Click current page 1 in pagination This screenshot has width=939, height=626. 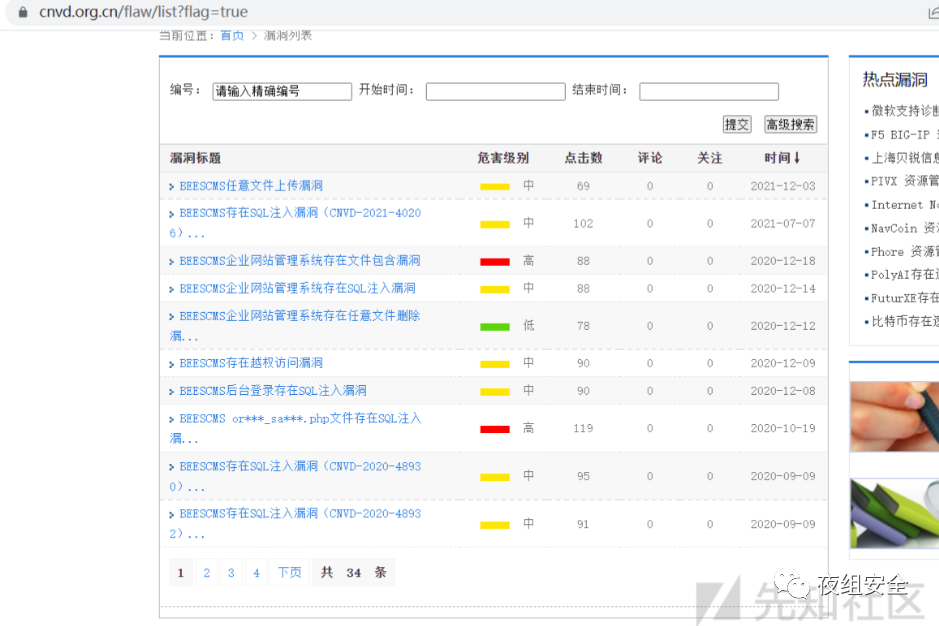180,573
